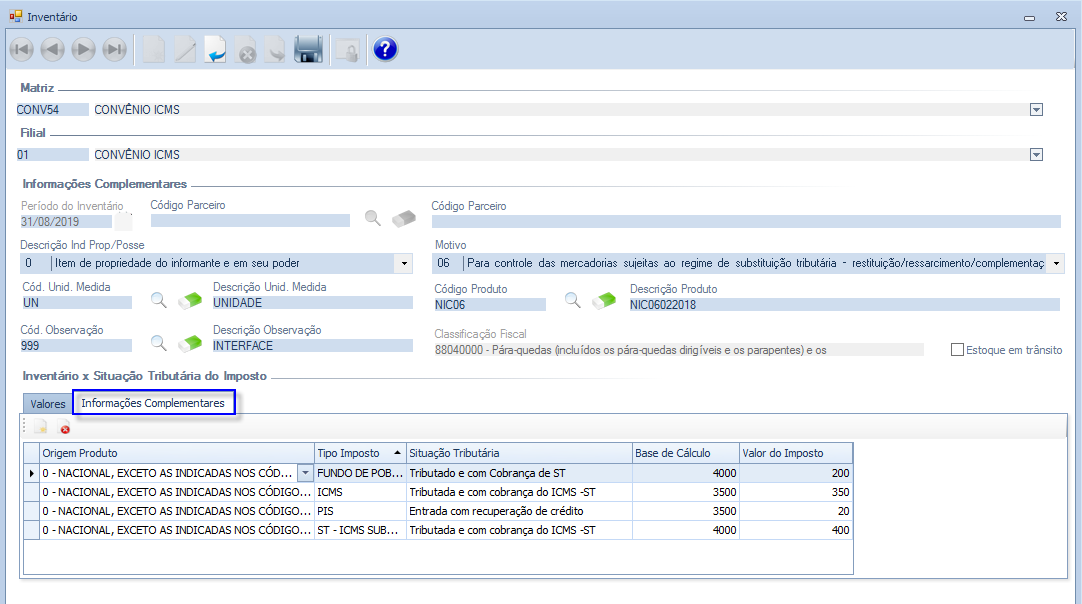1082x604 pixels.
Task: Select the Valores tab
Action: [48, 404]
